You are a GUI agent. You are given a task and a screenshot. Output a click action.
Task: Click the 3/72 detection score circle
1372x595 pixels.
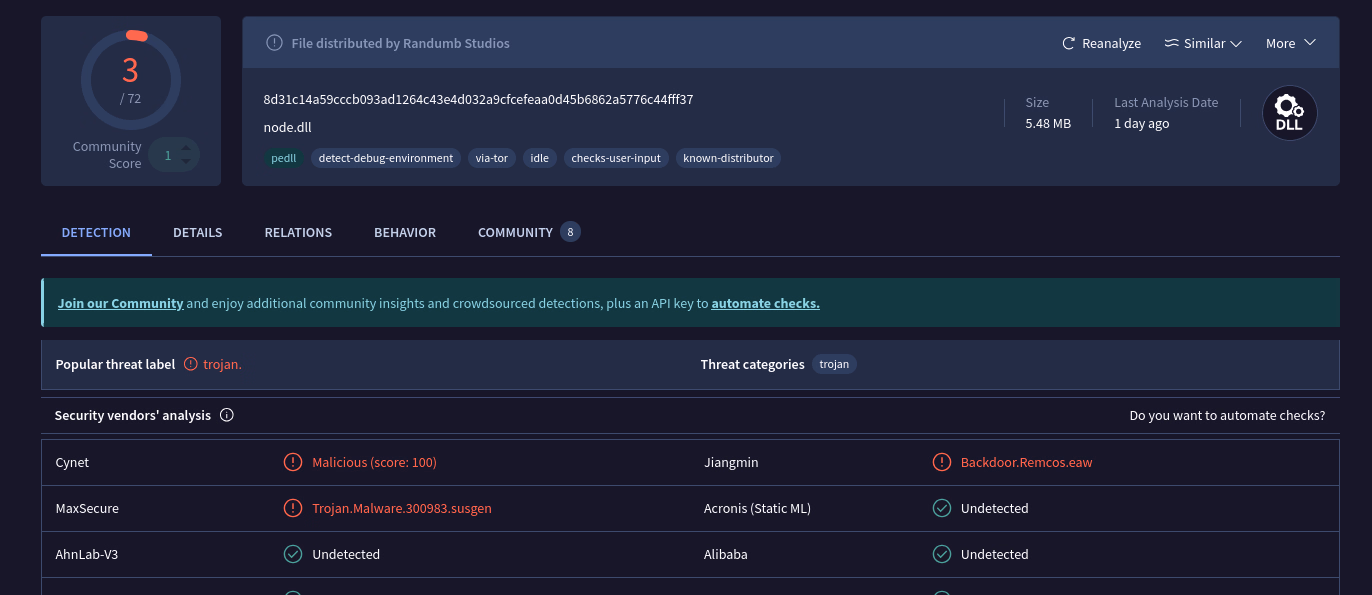click(x=130, y=80)
